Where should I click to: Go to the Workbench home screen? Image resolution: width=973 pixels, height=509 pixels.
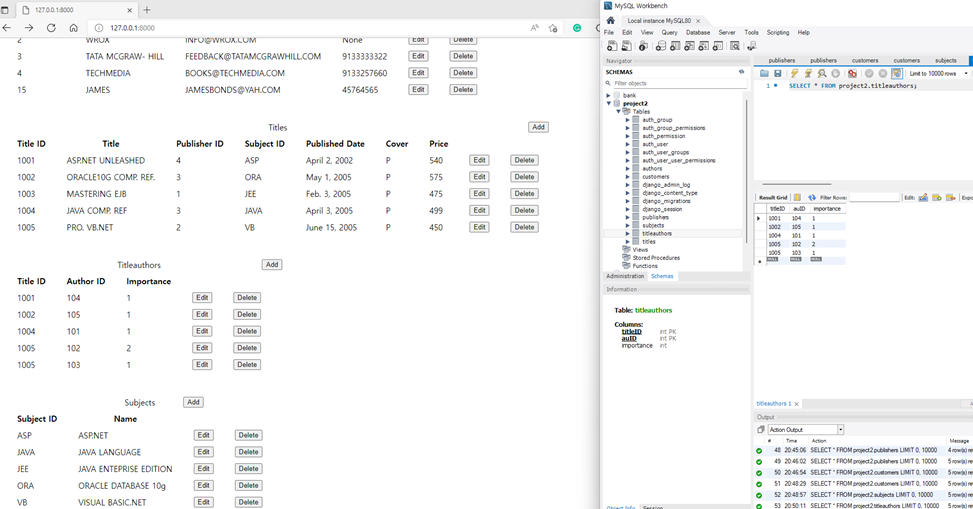(x=611, y=20)
